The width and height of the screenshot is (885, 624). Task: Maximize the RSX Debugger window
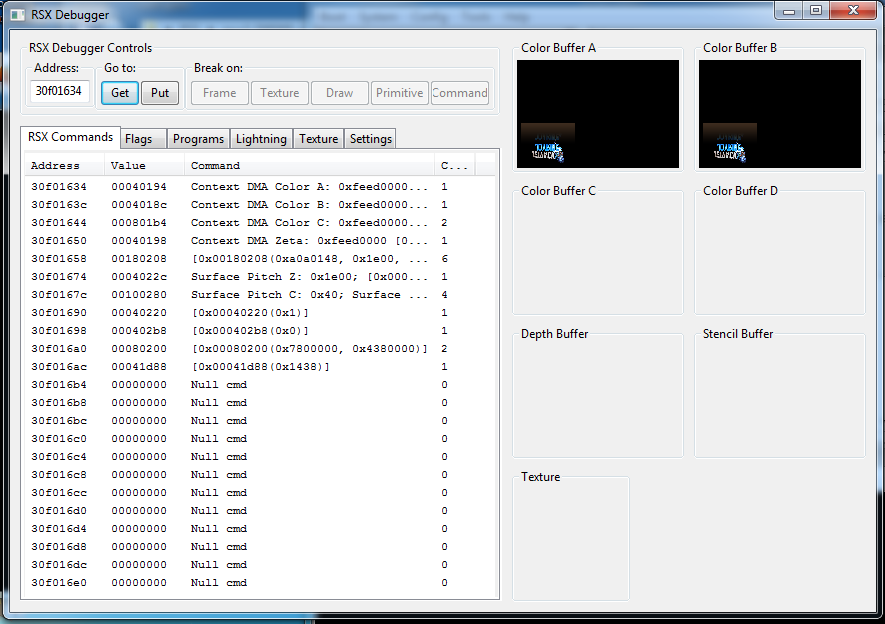click(816, 11)
